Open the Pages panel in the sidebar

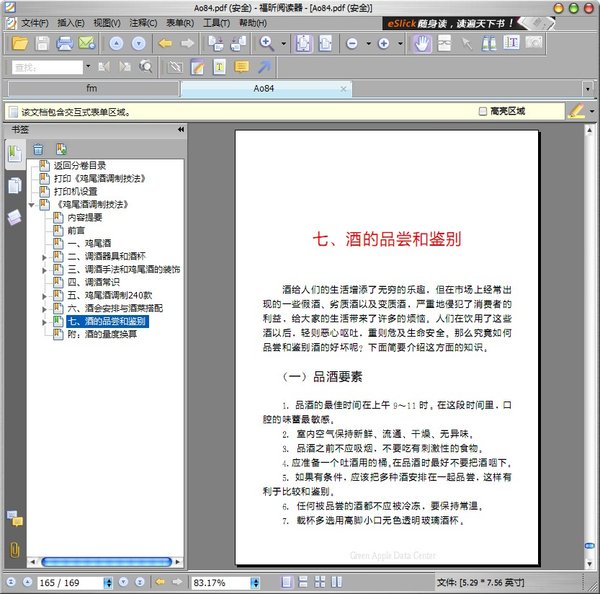[x=15, y=186]
